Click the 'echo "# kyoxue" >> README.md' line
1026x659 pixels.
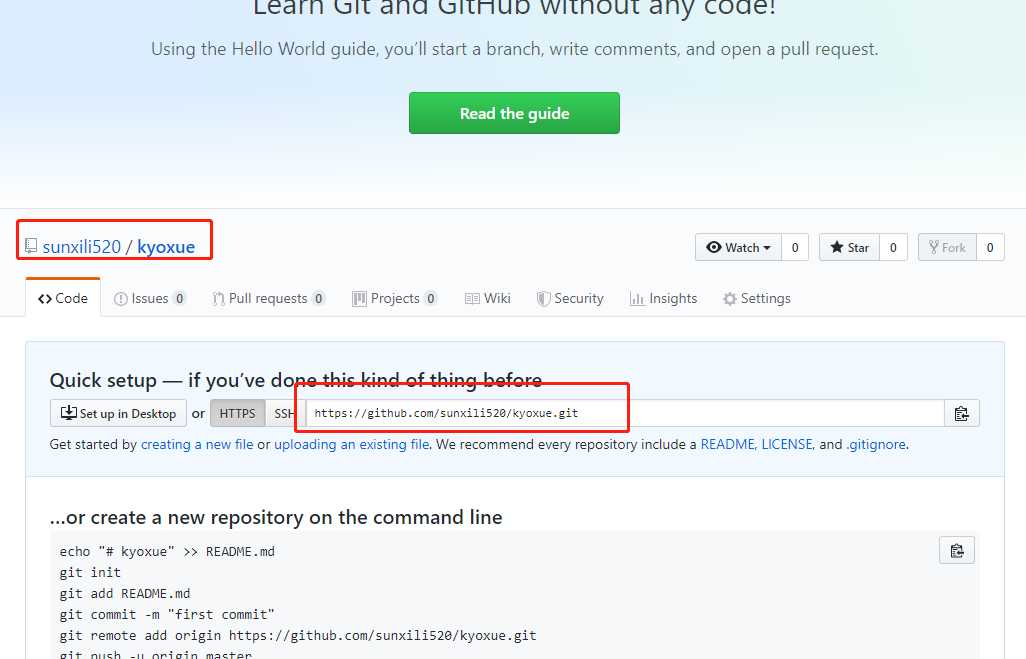click(x=167, y=552)
